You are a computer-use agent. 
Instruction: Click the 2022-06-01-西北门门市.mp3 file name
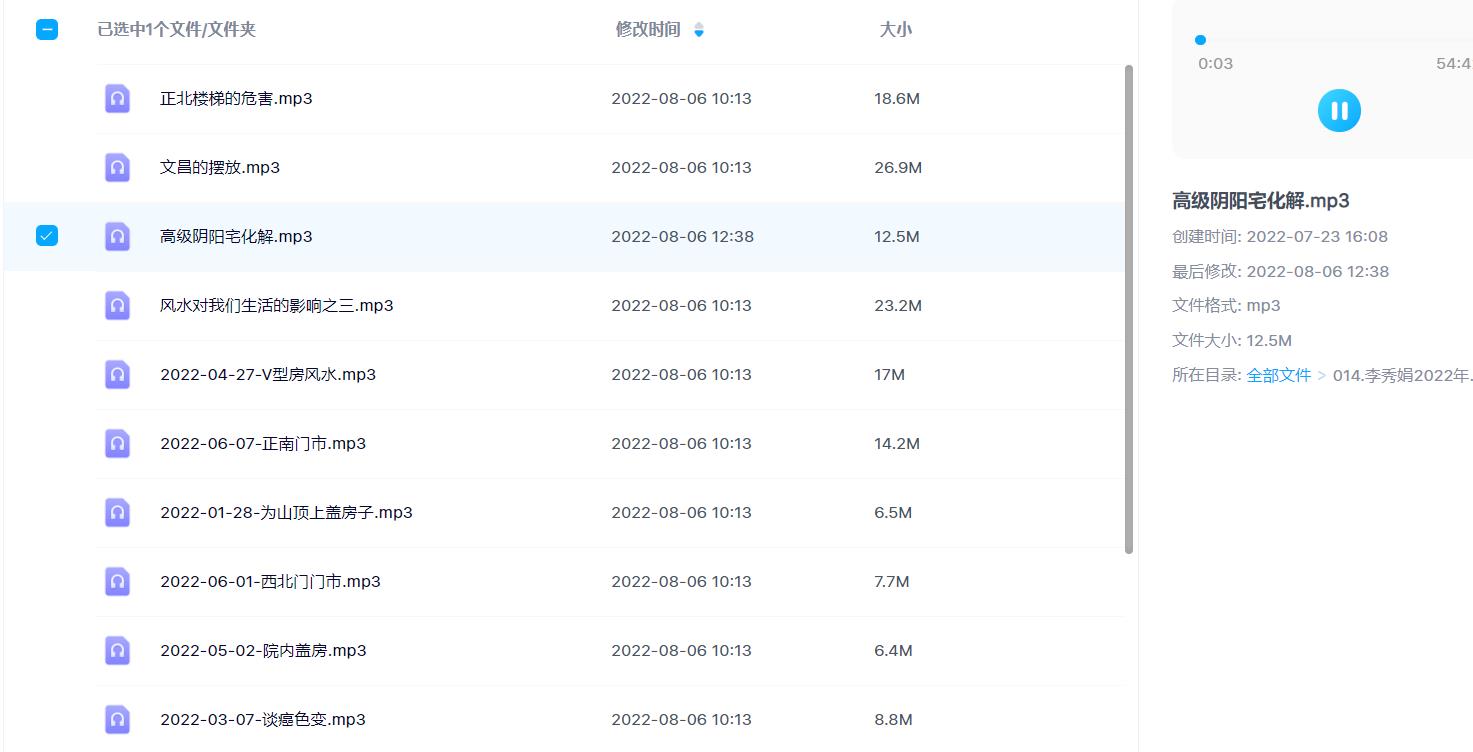tap(270, 582)
